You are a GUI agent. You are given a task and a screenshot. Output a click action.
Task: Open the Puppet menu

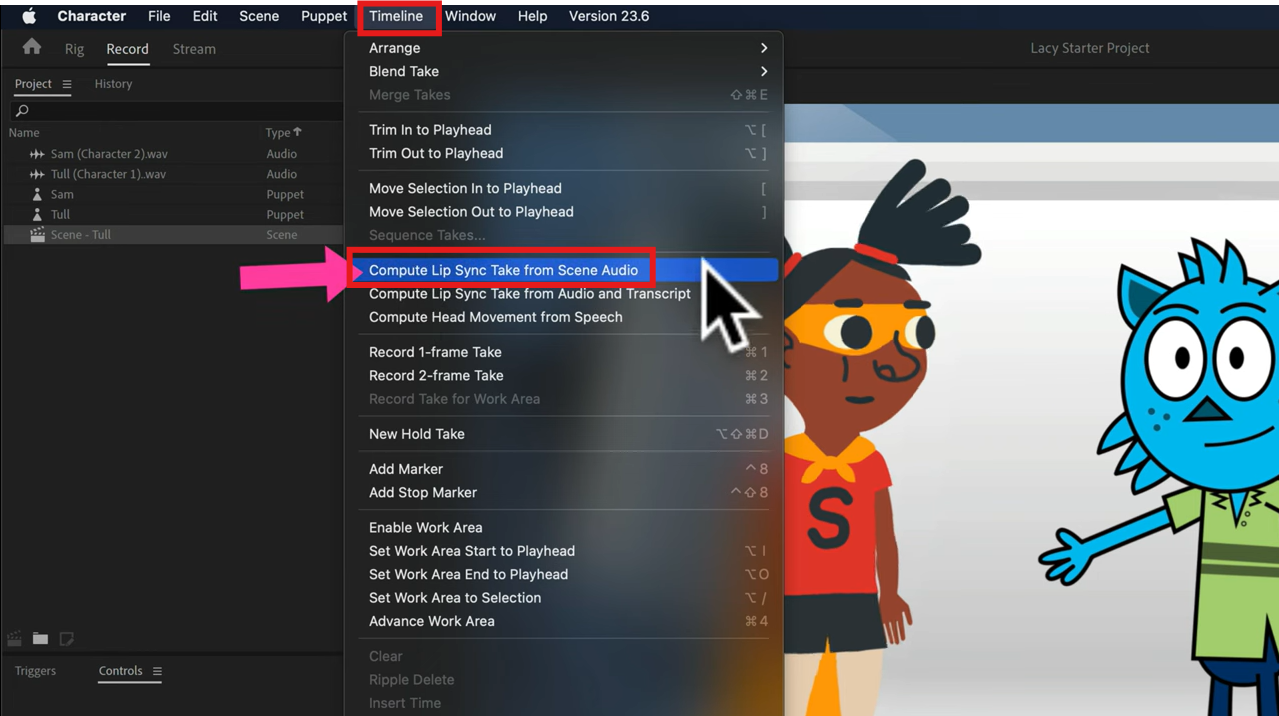324,16
